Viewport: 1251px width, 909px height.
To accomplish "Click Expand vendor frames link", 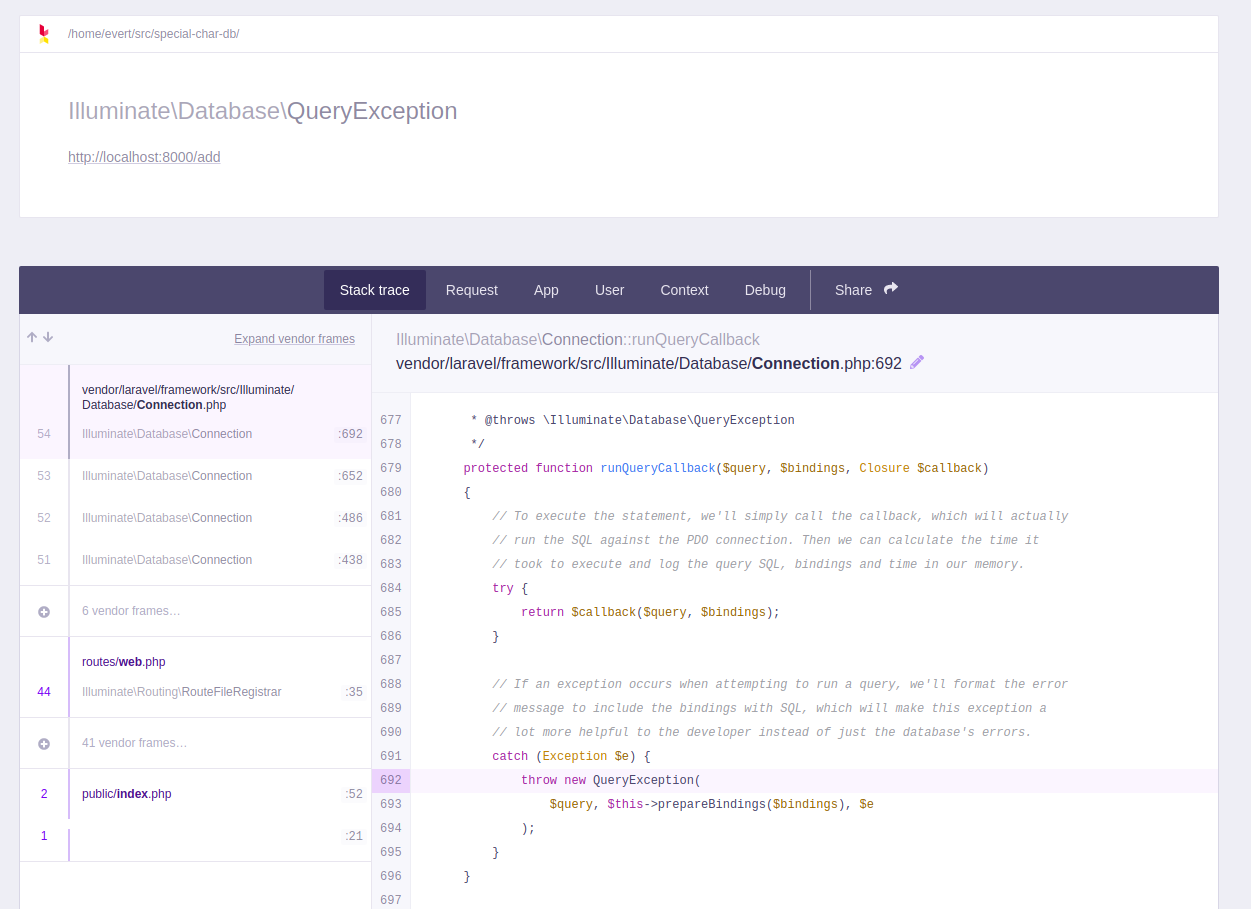I will [294, 339].
